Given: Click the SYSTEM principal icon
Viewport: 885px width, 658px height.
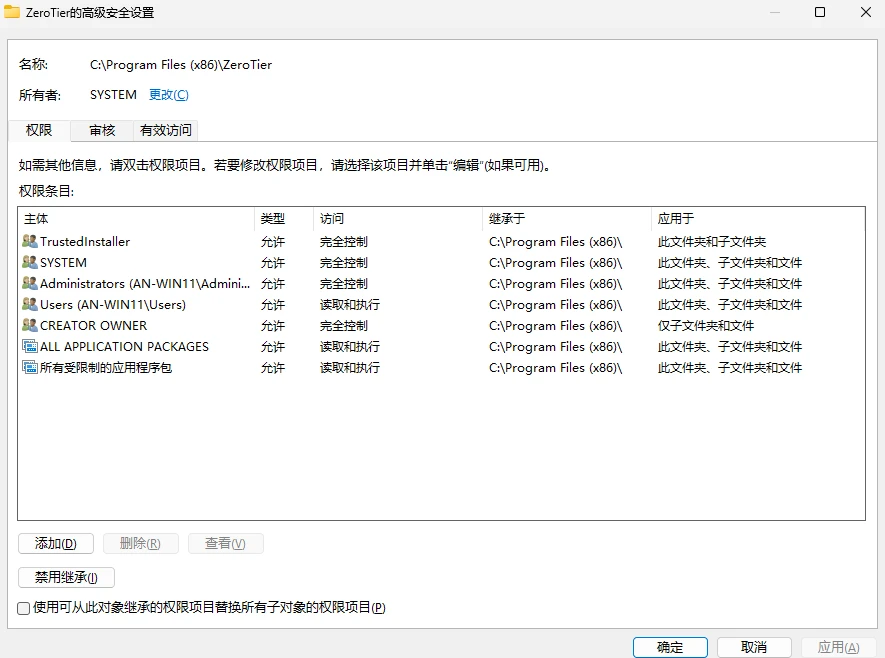Looking at the screenshot, I should pos(29,263).
